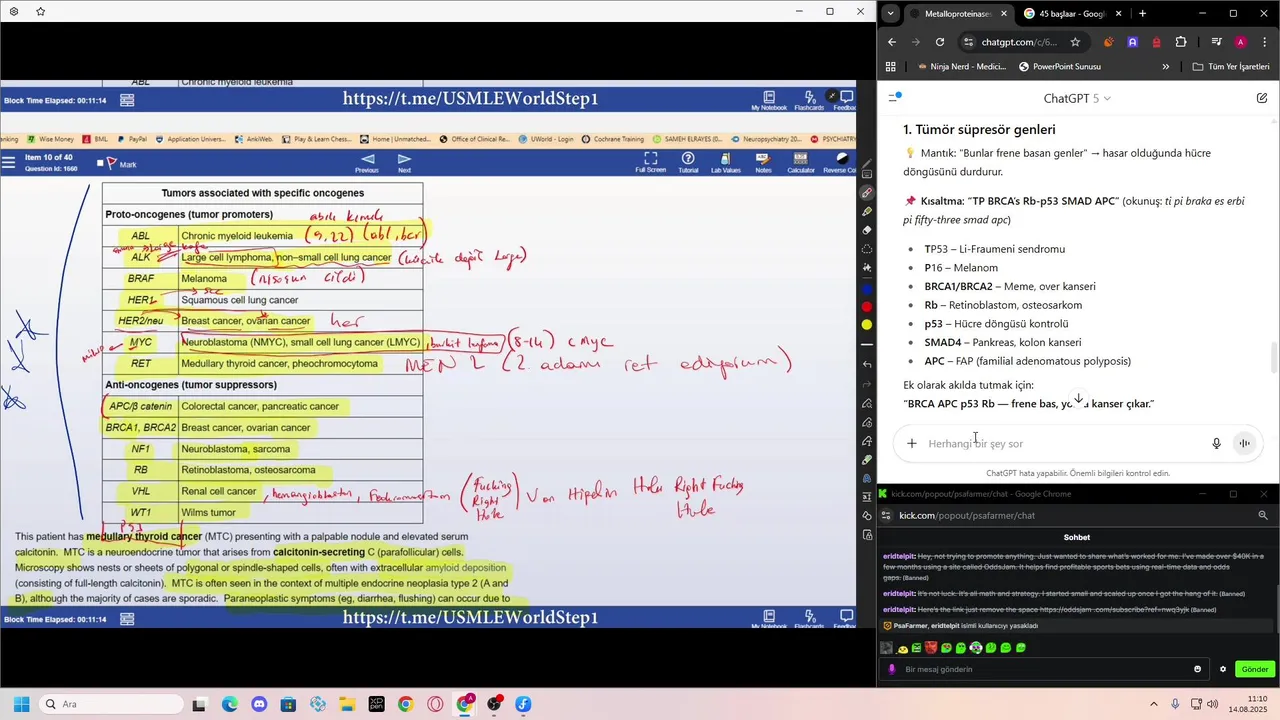The height and width of the screenshot is (720, 1280).
Task: Open the Chrome Extensions puzzle menu
Action: pyautogui.click(x=1181, y=42)
